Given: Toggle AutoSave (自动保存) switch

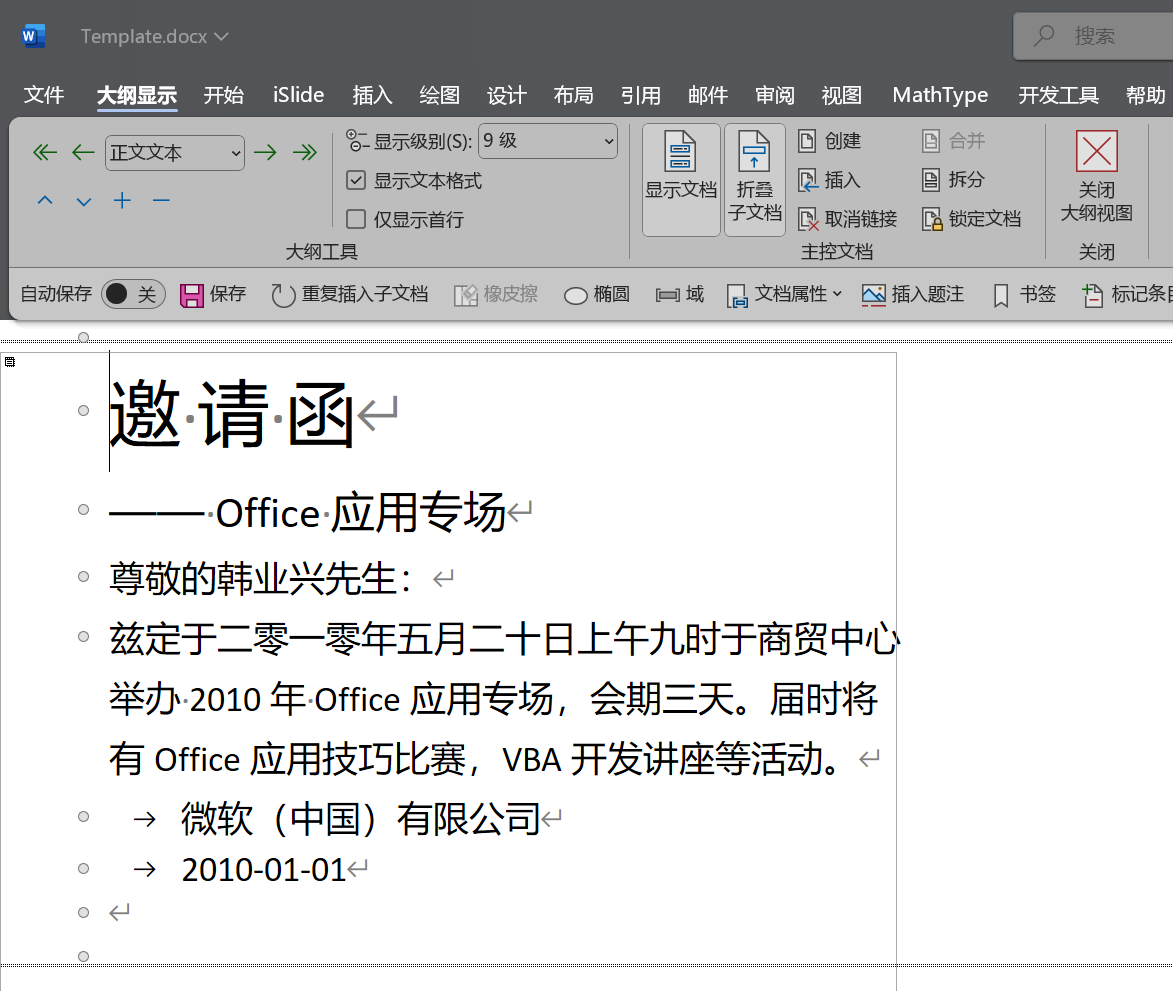Looking at the screenshot, I should 133,294.
